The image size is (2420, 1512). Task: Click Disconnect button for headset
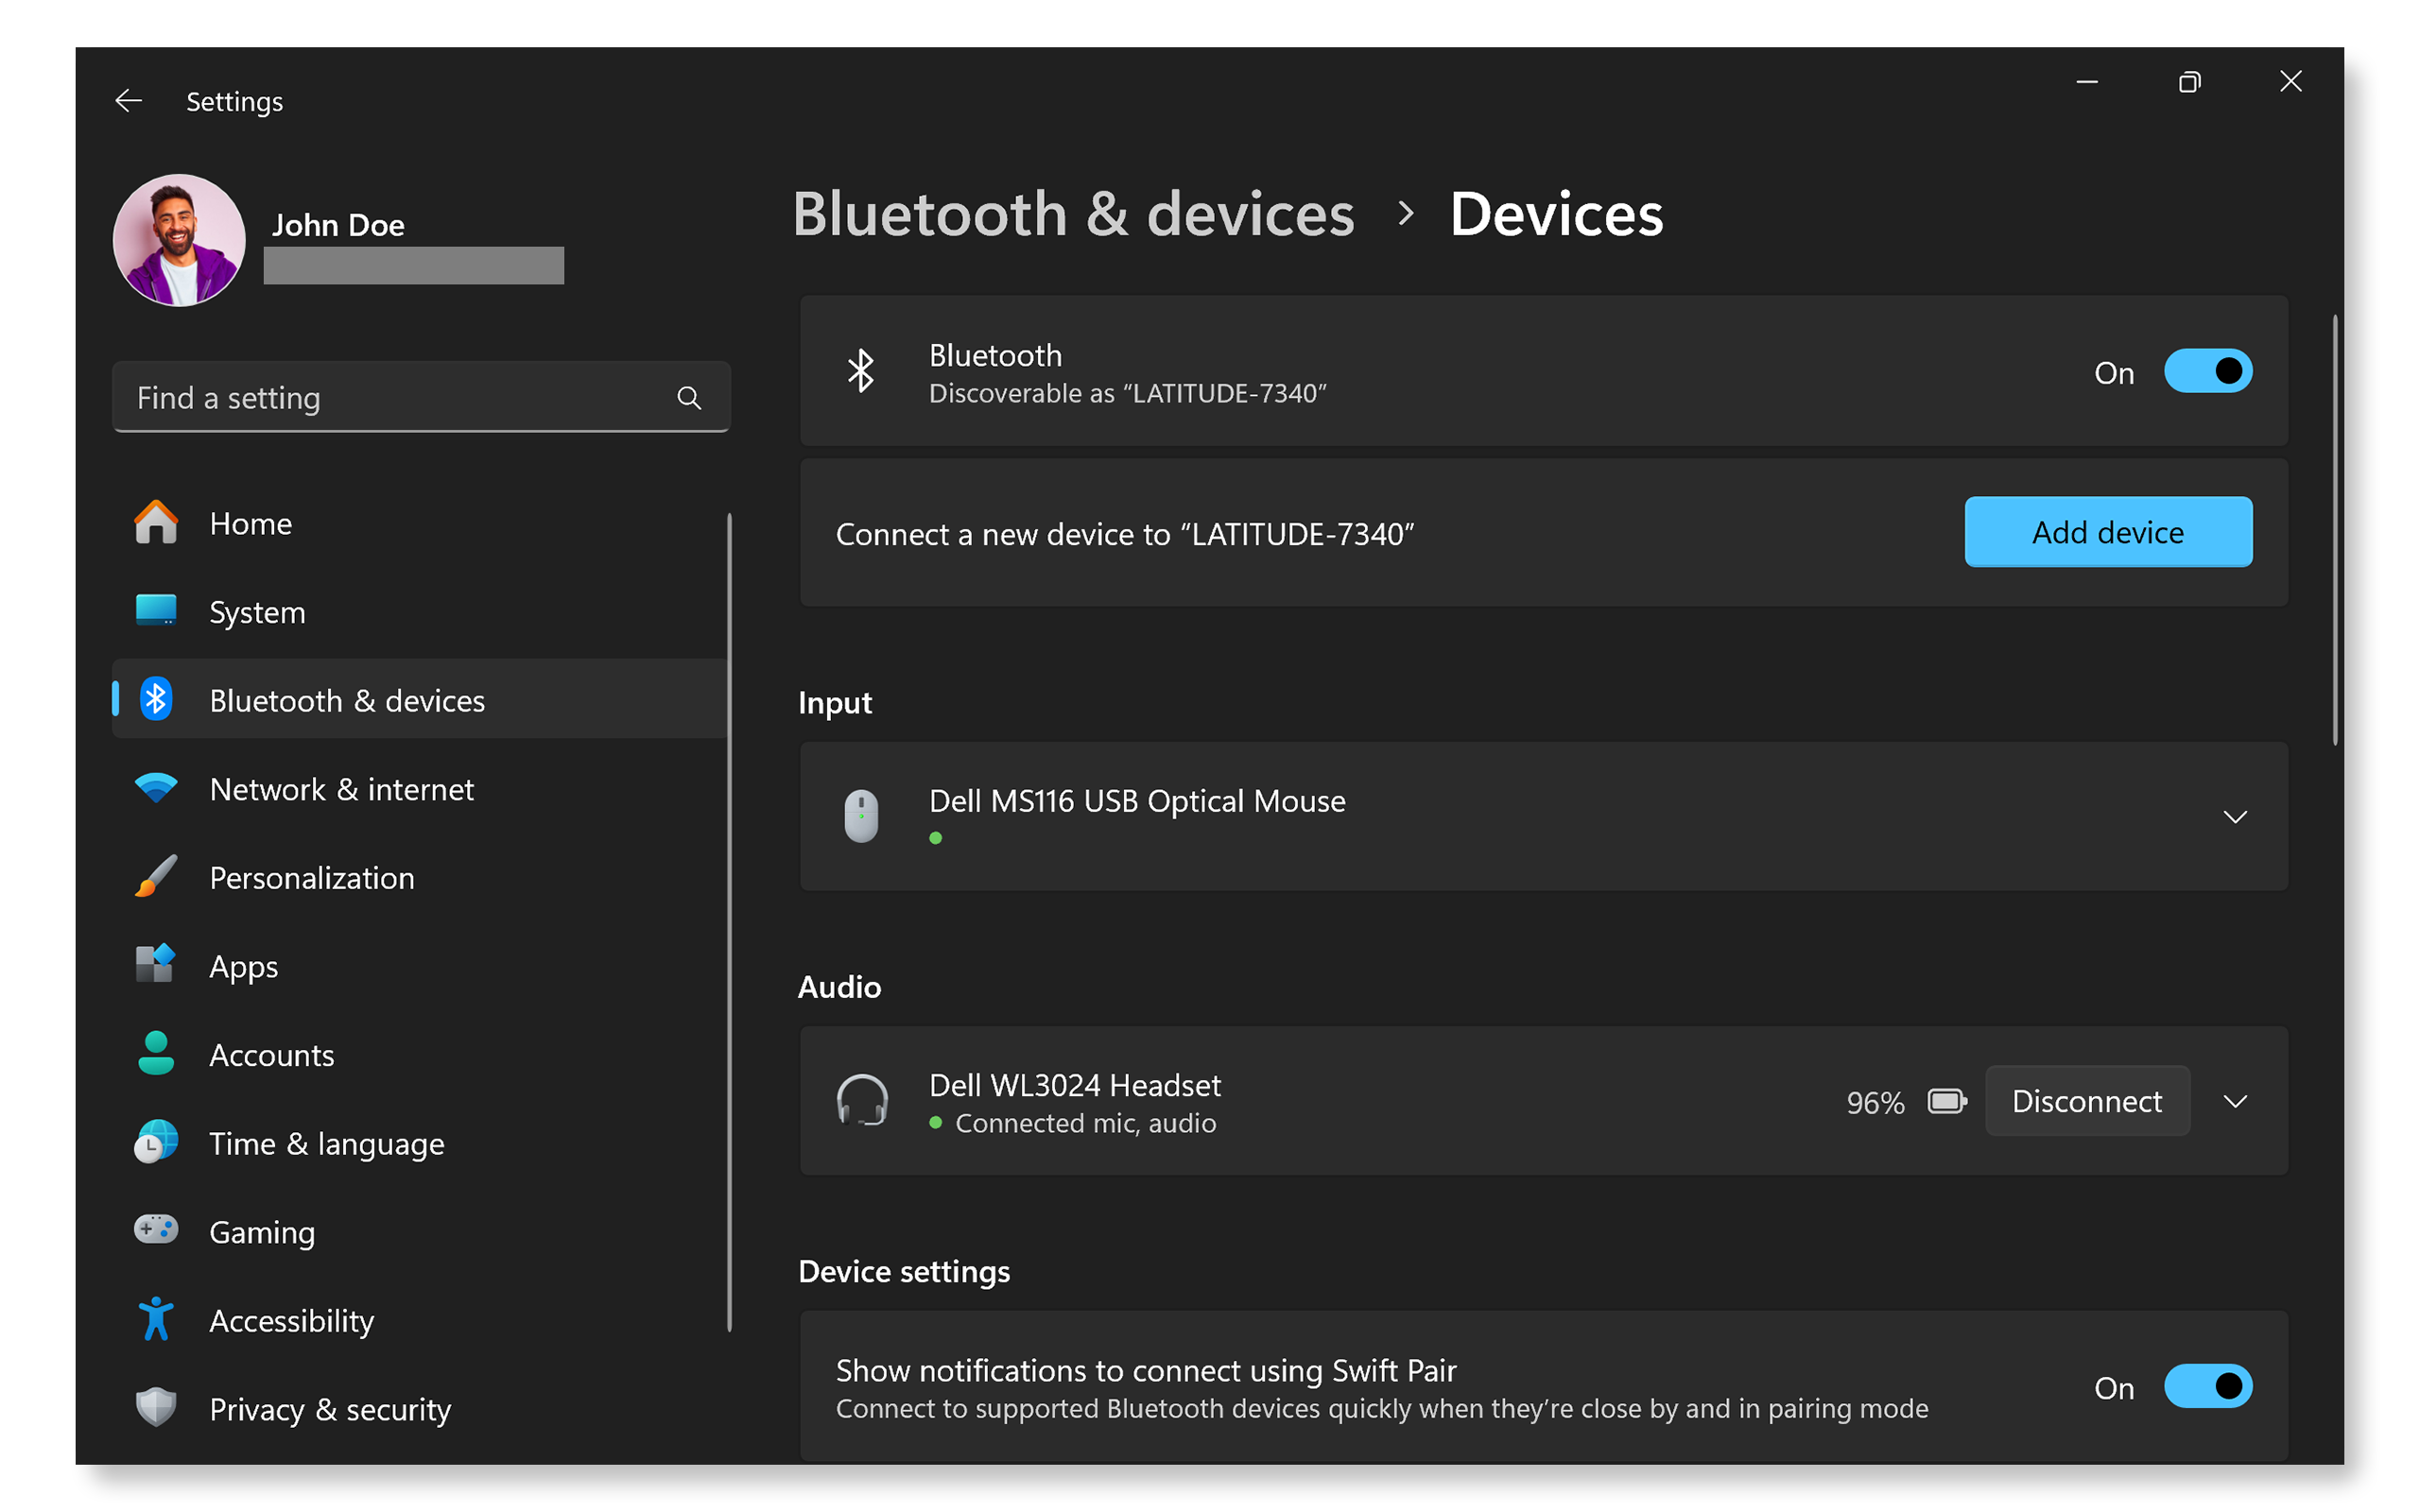point(2091,1101)
